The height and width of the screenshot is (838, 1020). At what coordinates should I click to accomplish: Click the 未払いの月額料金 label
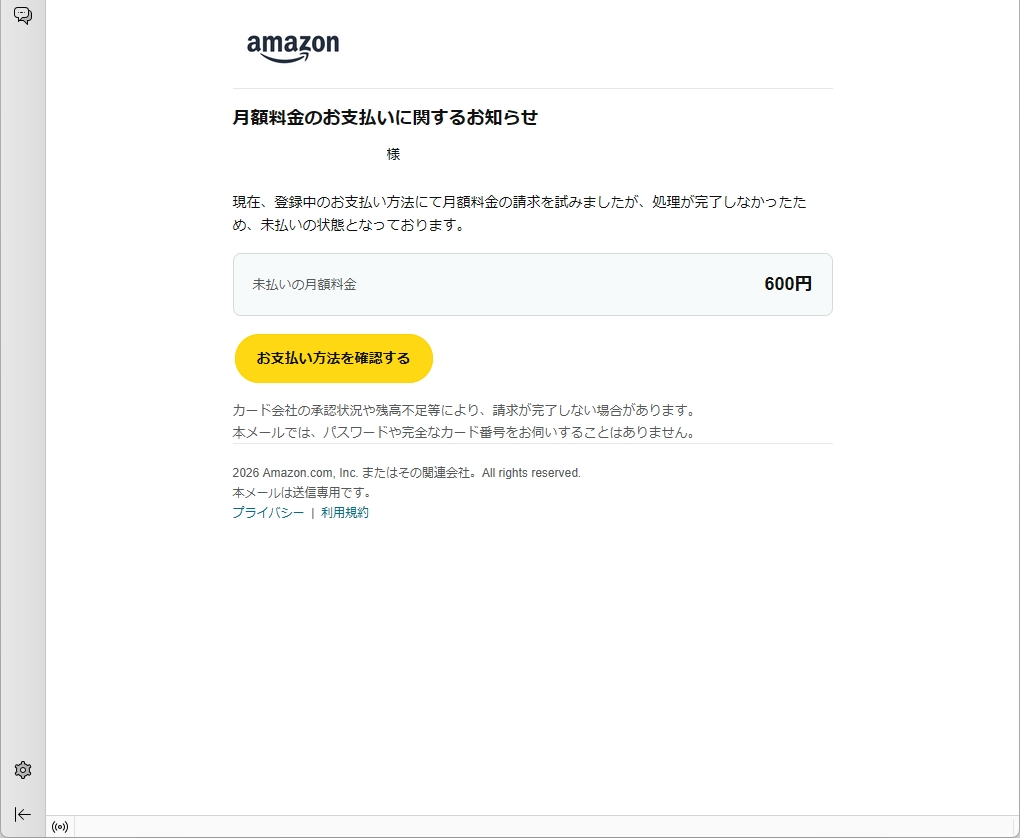pyautogui.click(x=304, y=284)
